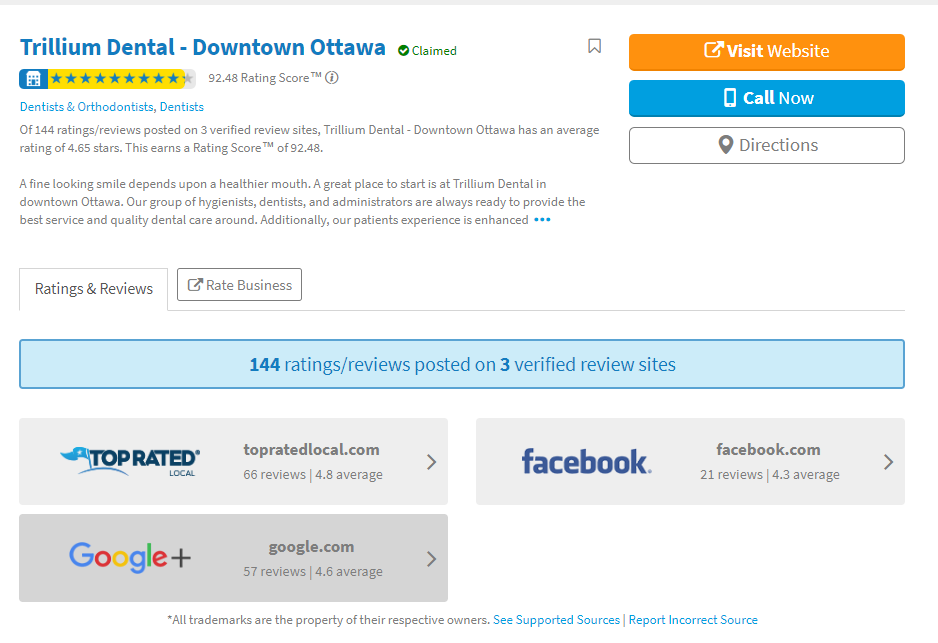Click the '92.48 Rating Score' text

click(264, 78)
